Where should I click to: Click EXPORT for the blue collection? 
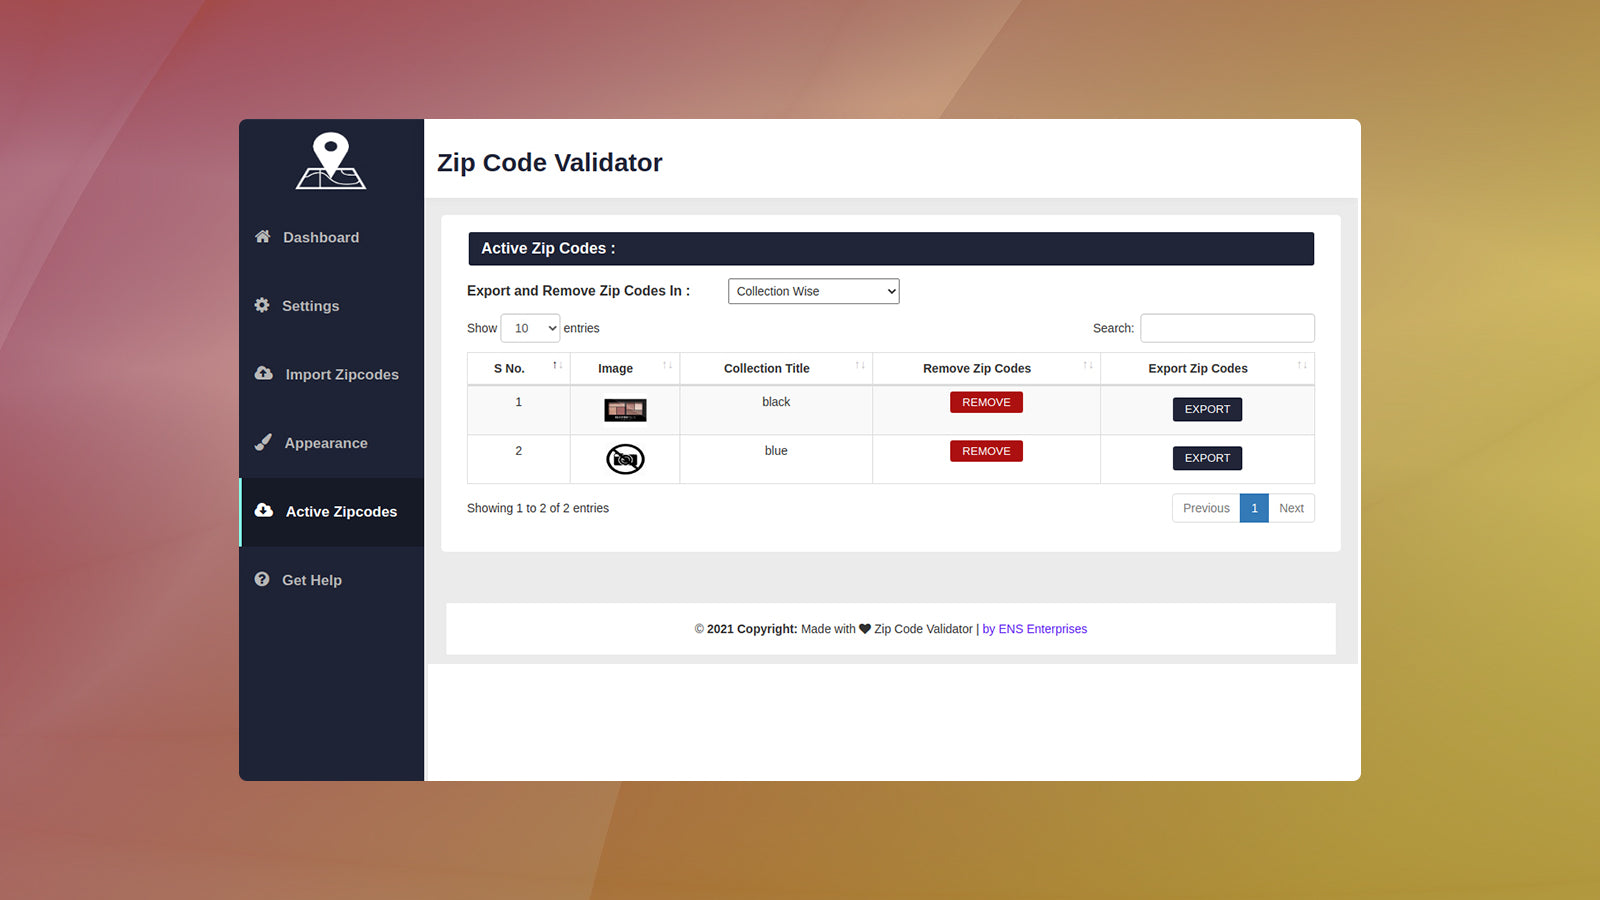pyautogui.click(x=1207, y=457)
